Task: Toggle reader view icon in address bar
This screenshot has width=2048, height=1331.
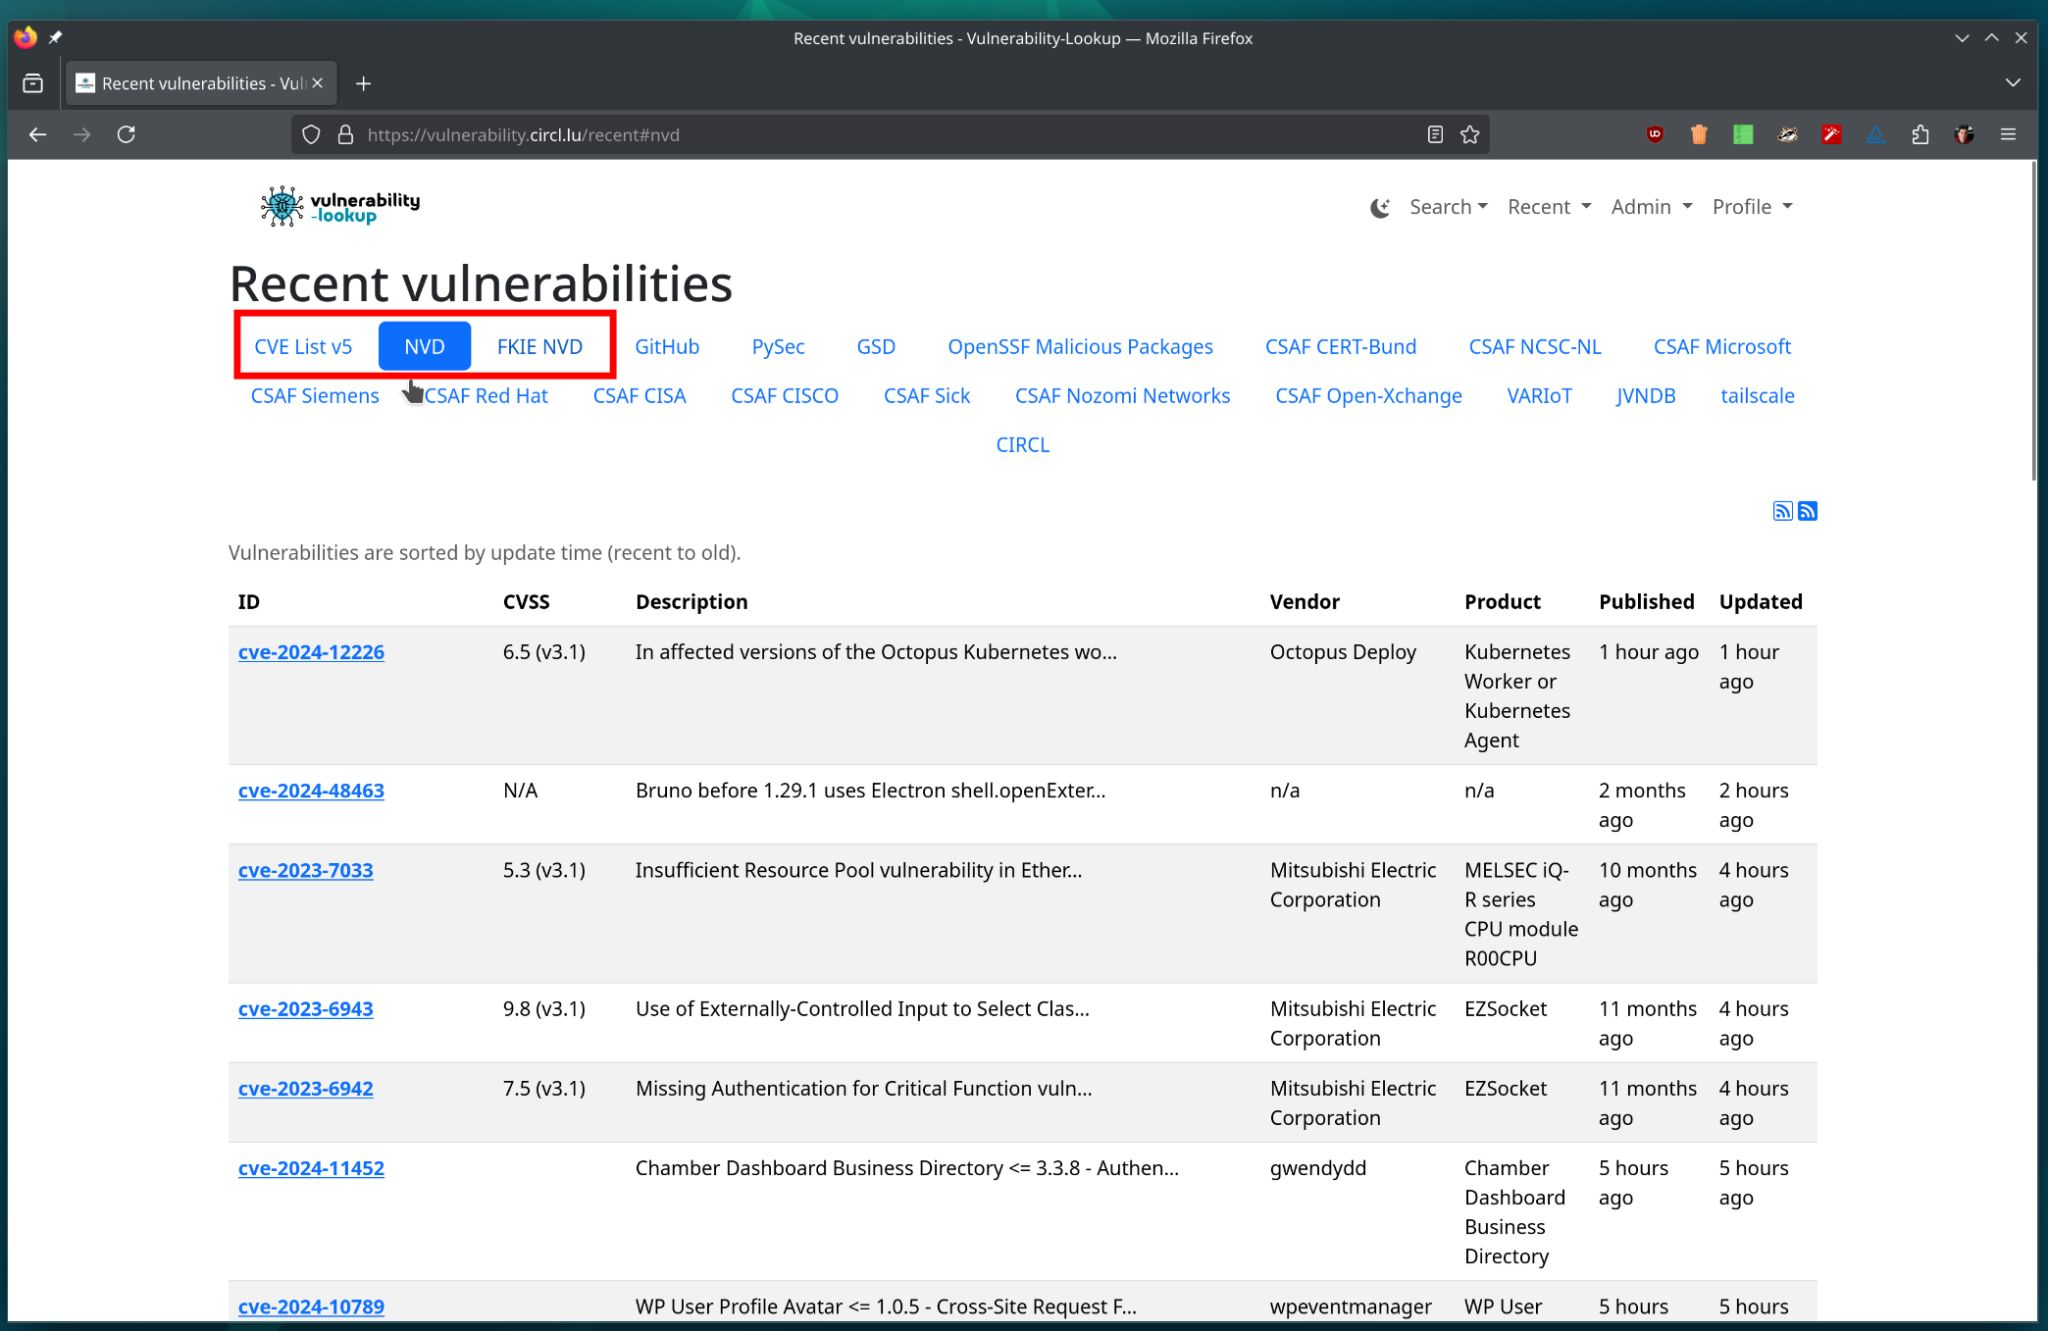Action: (1435, 134)
